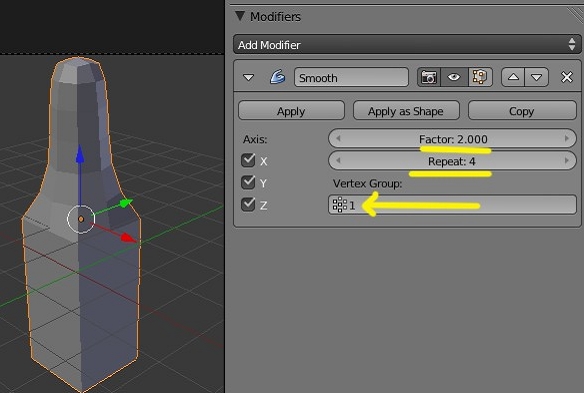Click the Vertex Group: label
This screenshot has width=584, height=393.
click(367, 183)
